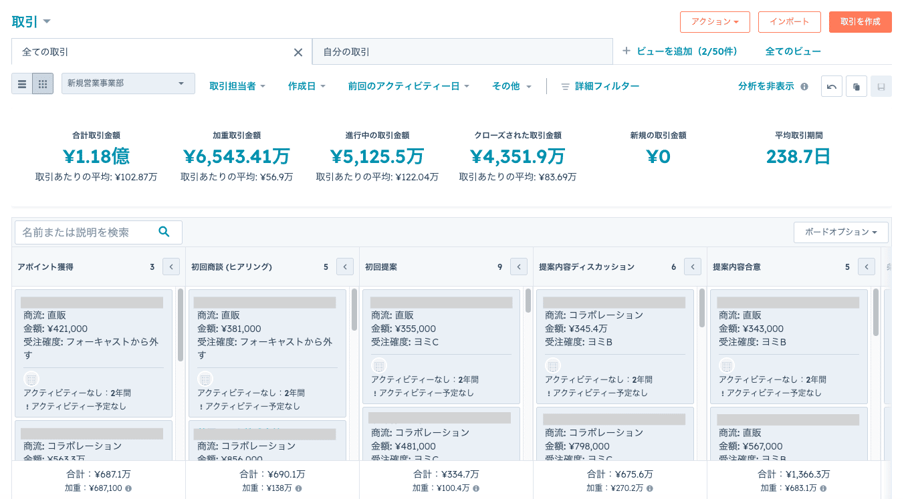This screenshot has width=908, height=499.
Task: Click scrollbar in 初回提案 column
Action: pyautogui.click(x=528, y=301)
